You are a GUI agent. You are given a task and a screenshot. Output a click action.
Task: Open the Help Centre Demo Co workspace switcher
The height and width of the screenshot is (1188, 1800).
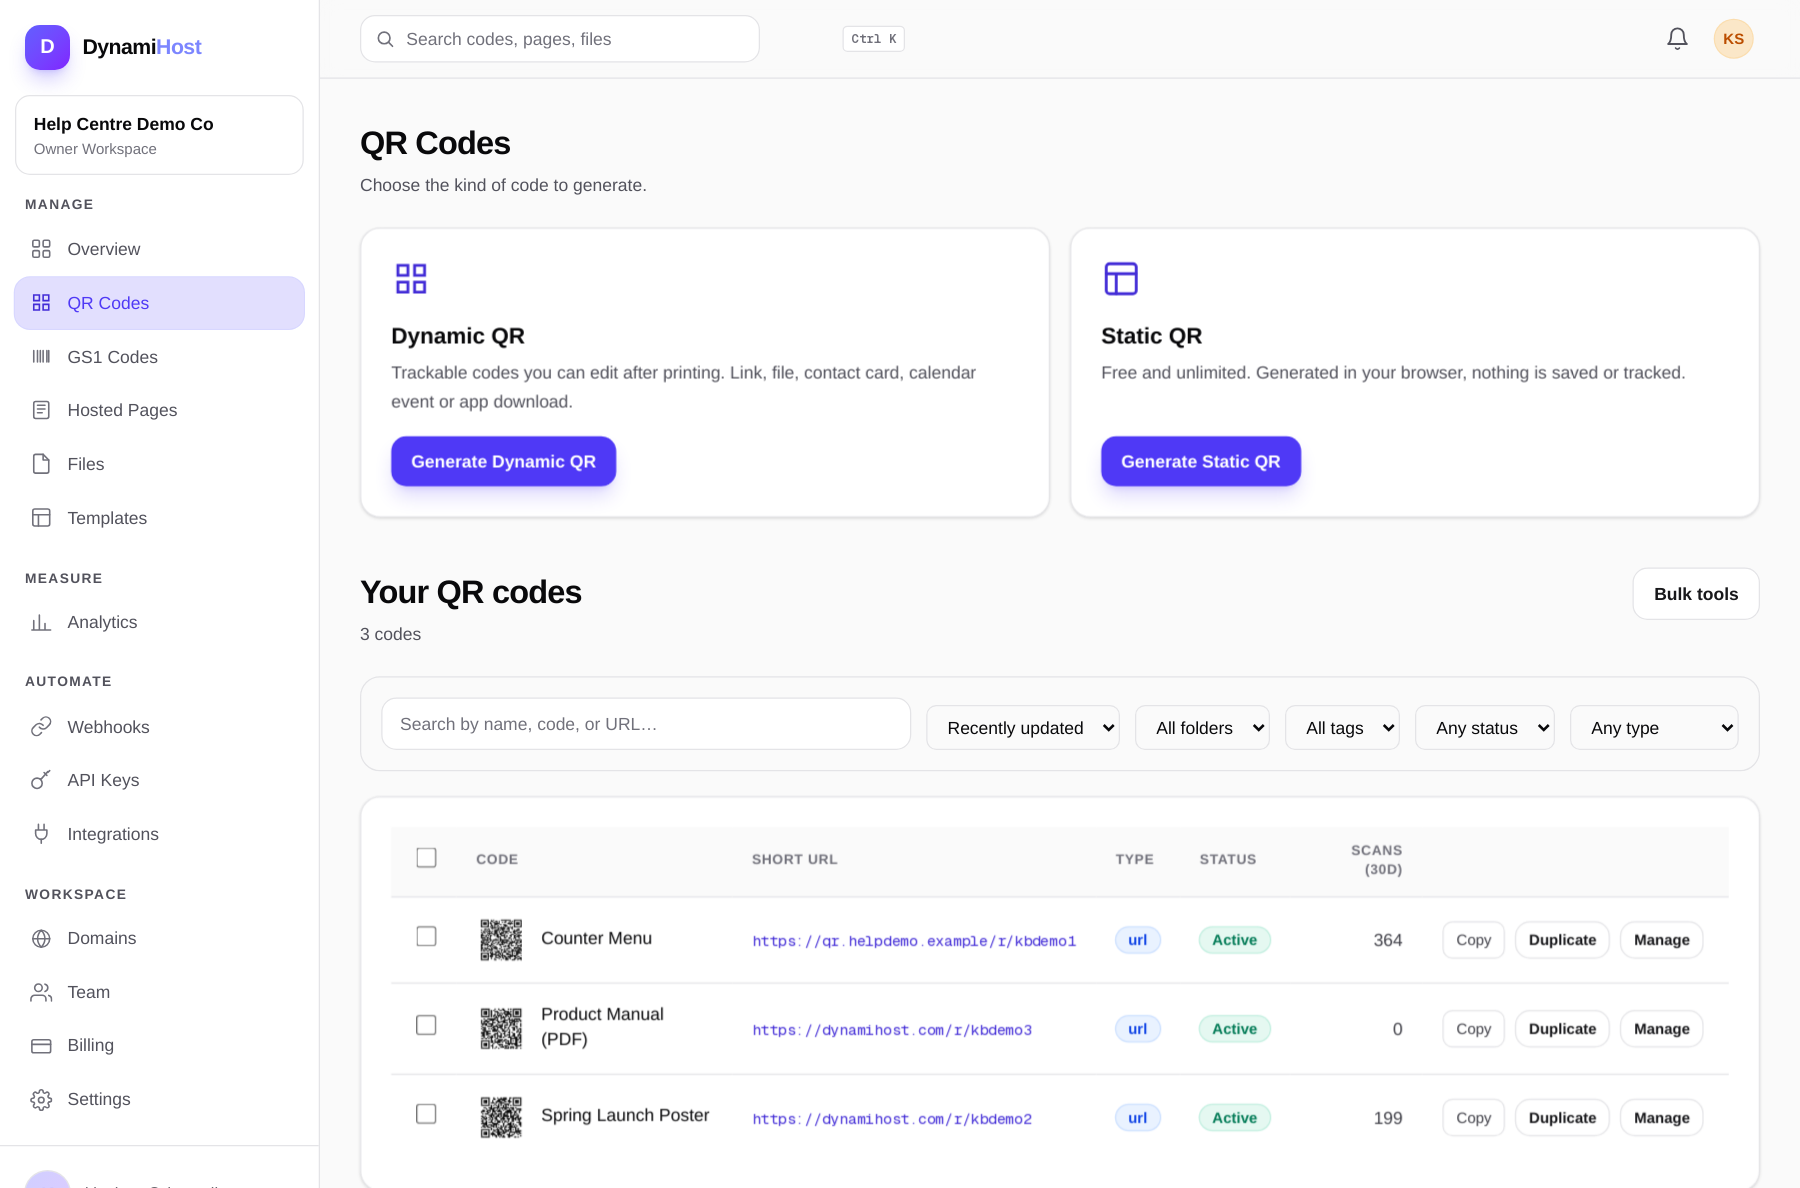click(159, 135)
